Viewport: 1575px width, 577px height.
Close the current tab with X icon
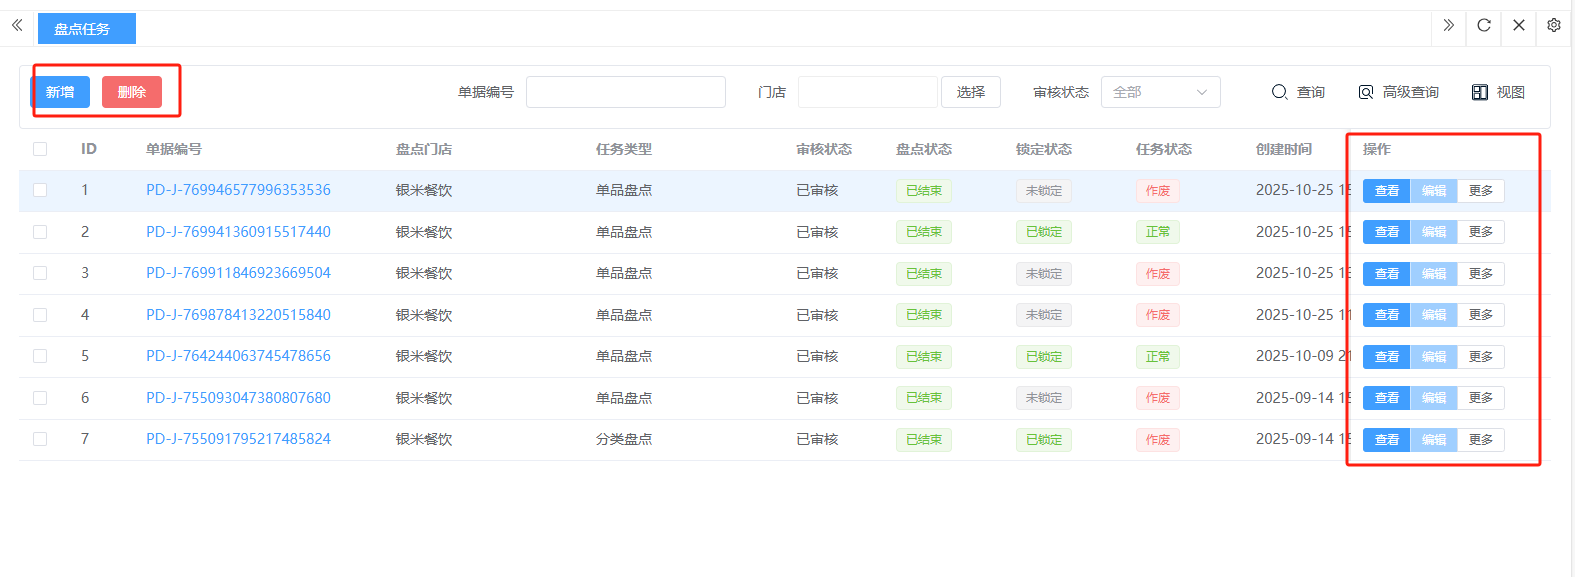pyautogui.click(x=1519, y=26)
